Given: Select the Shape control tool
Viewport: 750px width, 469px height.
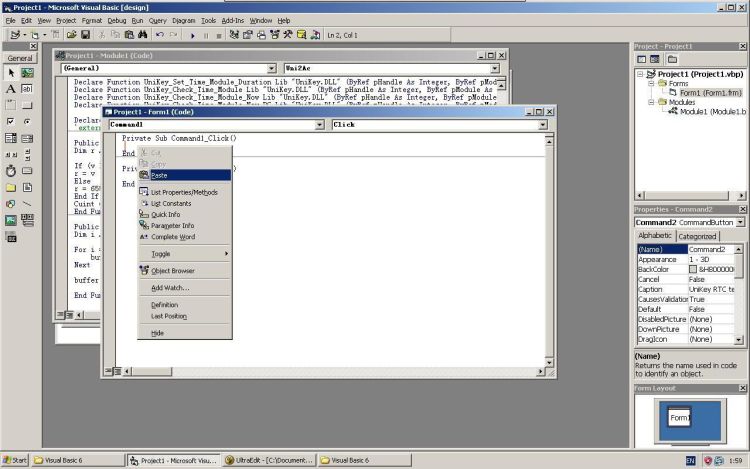Looking at the screenshot, I should 11,204.
